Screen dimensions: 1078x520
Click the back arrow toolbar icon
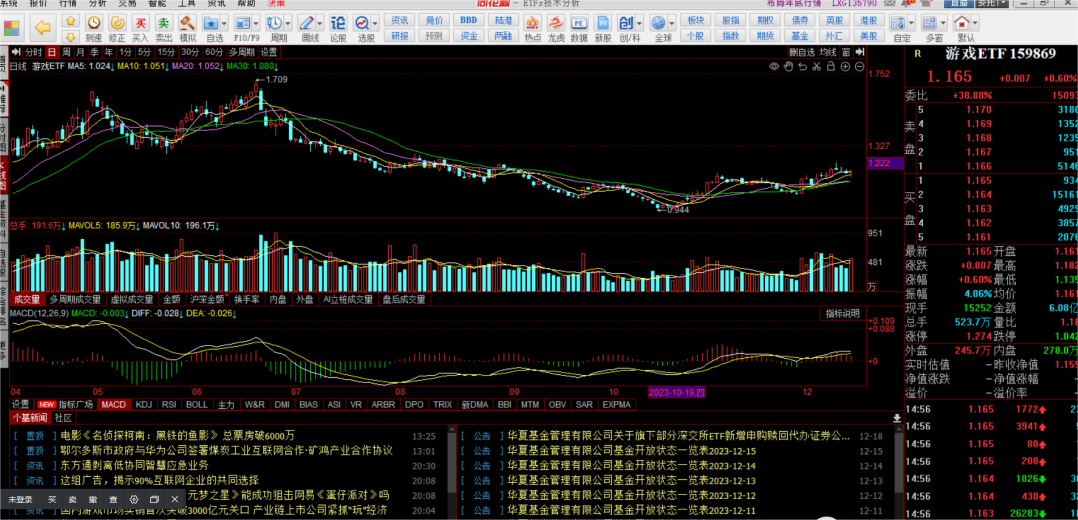[43, 28]
